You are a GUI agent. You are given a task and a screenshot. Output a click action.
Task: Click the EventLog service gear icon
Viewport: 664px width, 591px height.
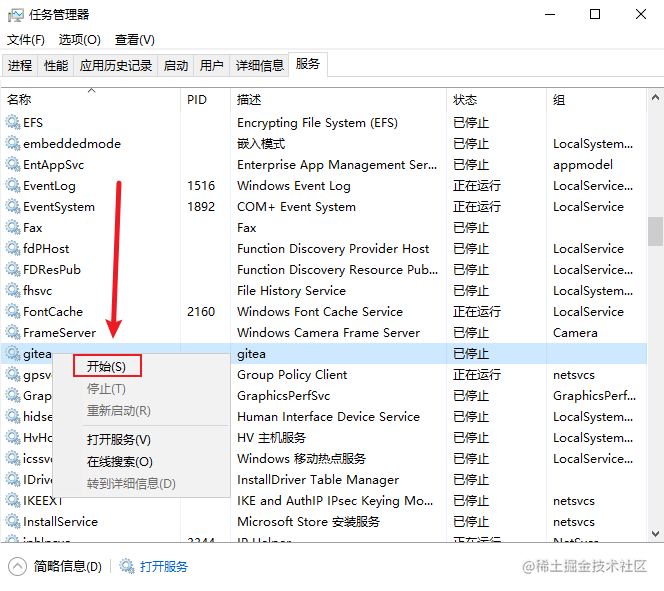click(13, 185)
